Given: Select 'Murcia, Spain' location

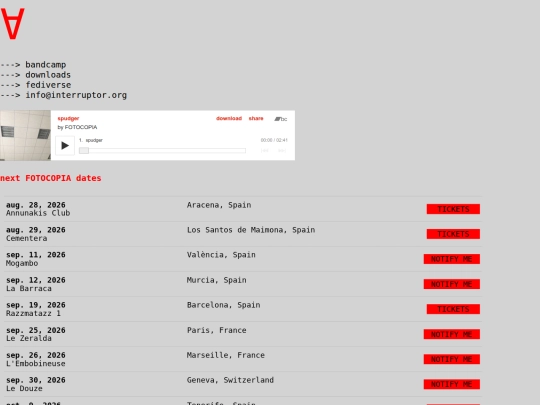Looking at the screenshot, I should [217, 280].
